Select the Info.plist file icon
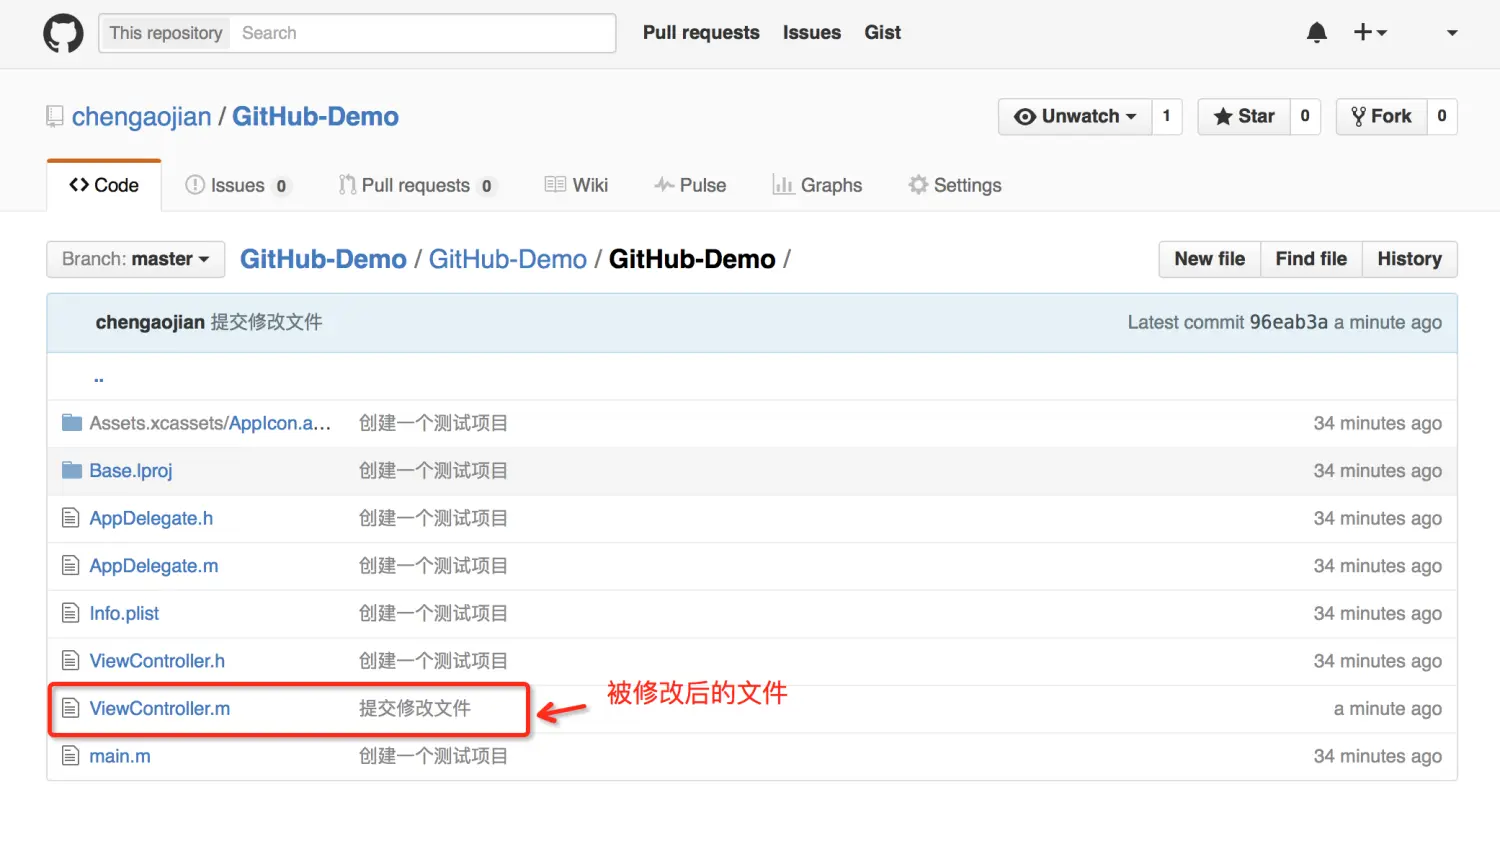 point(70,613)
